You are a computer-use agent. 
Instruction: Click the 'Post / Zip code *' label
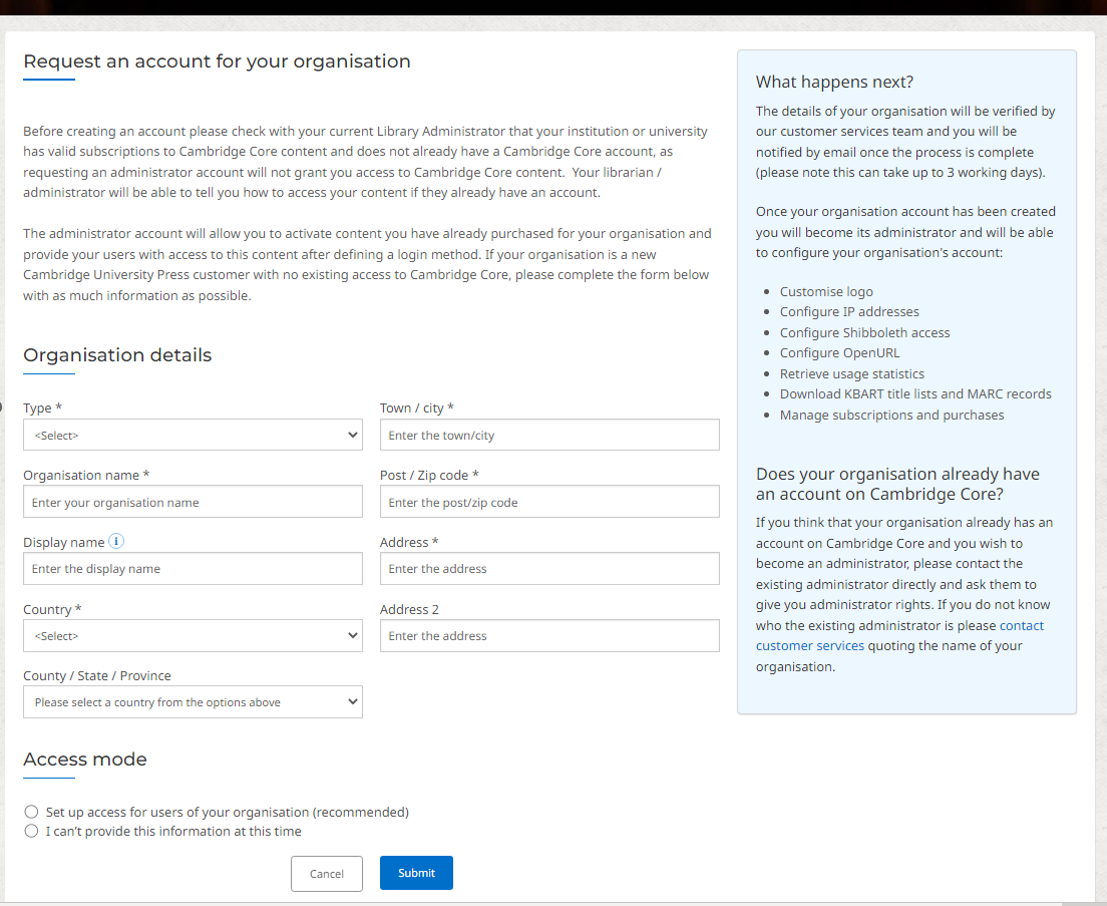429,475
